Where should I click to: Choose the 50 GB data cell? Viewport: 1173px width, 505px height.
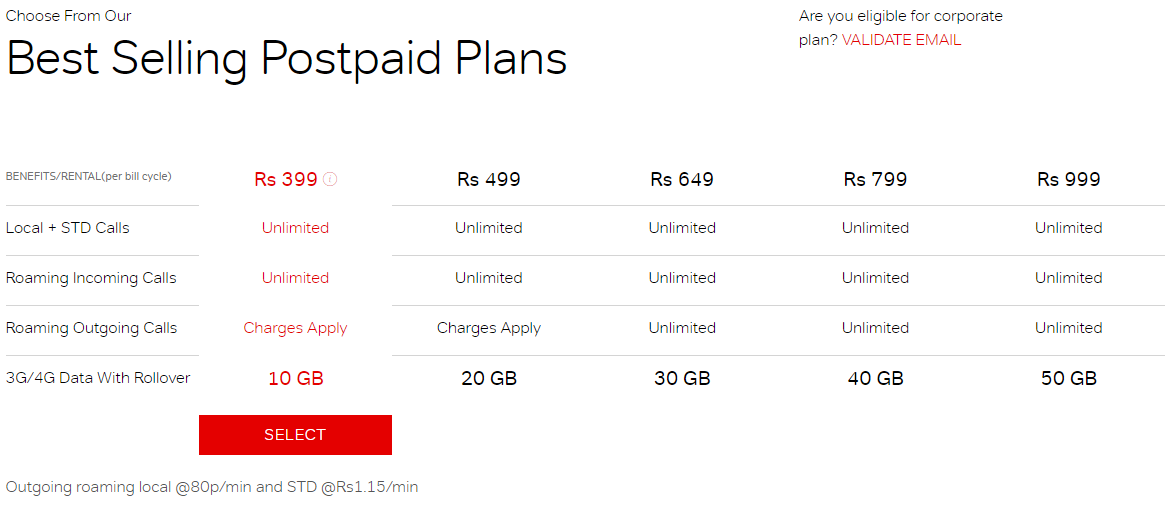[1068, 379]
